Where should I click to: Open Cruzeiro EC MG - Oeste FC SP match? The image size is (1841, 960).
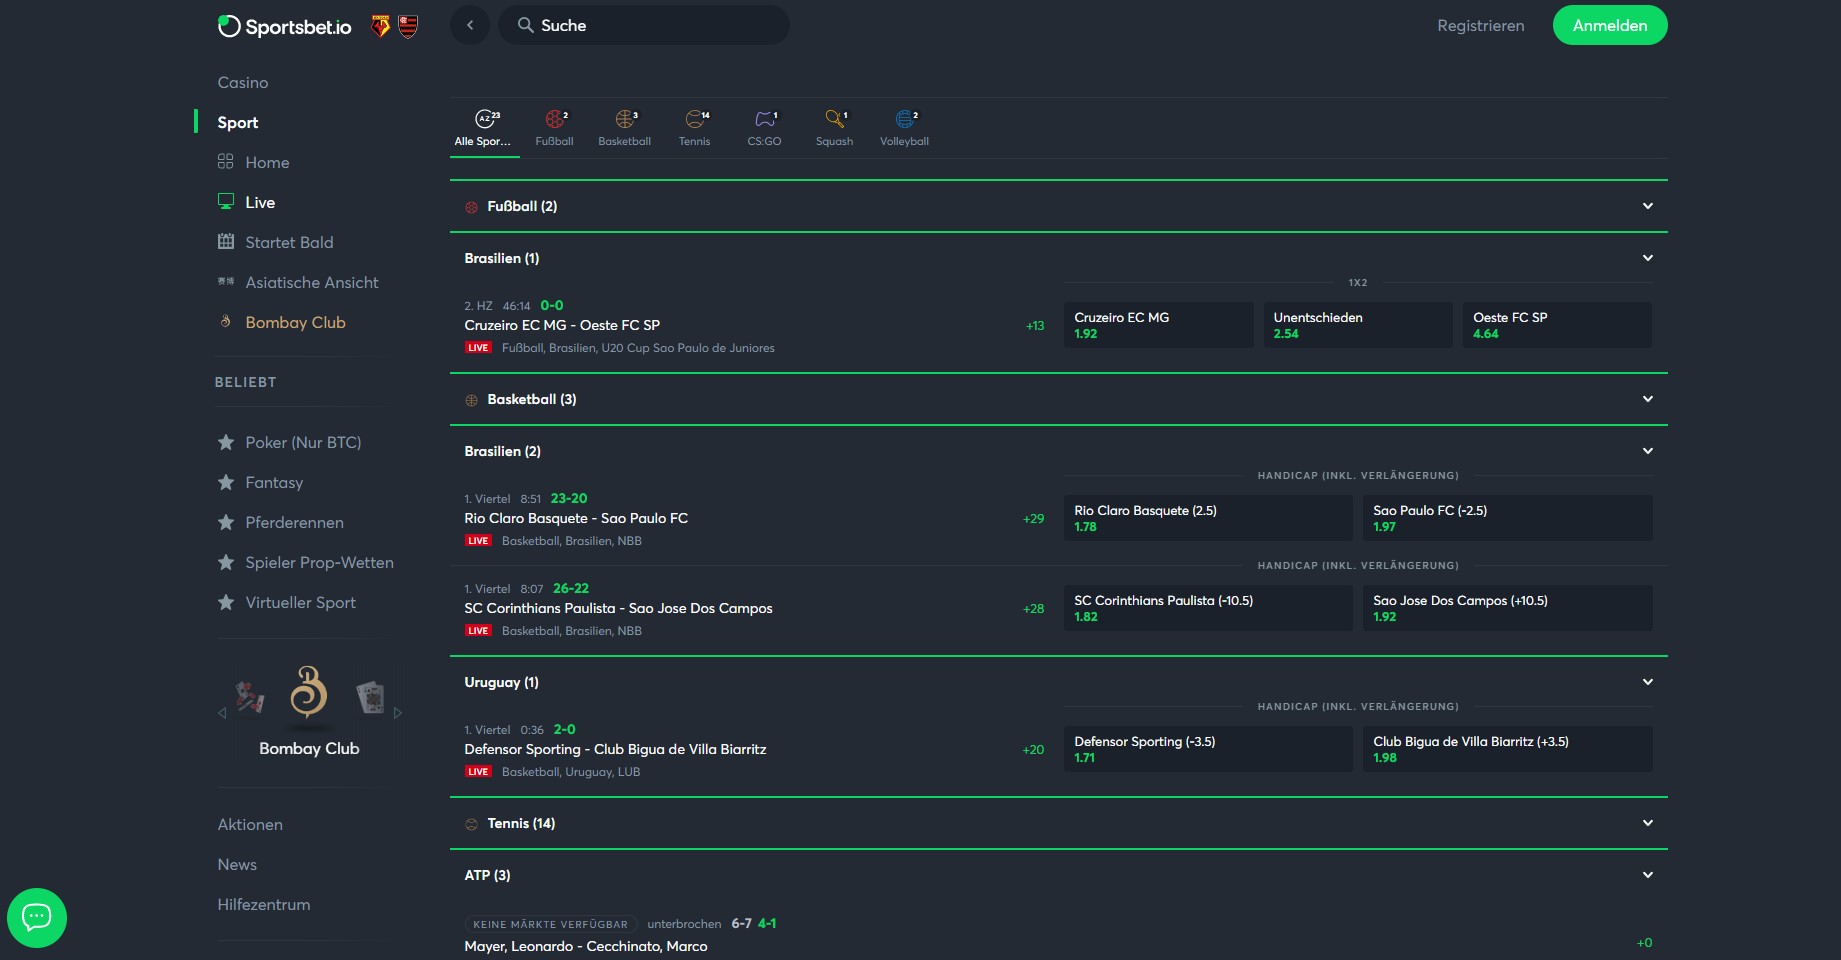tap(562, 325)
